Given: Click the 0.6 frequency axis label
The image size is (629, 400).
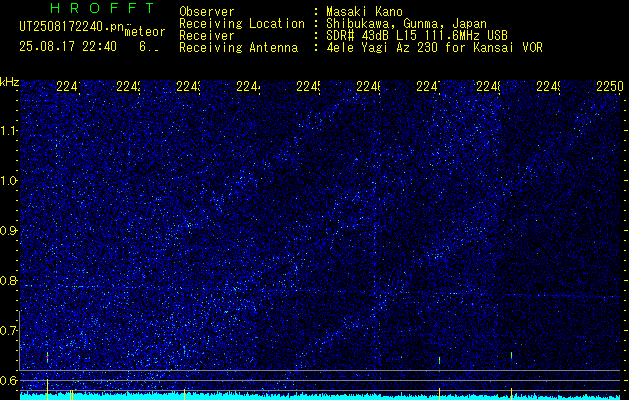Looking at the screenshot, I should click(x=10, y=380).
